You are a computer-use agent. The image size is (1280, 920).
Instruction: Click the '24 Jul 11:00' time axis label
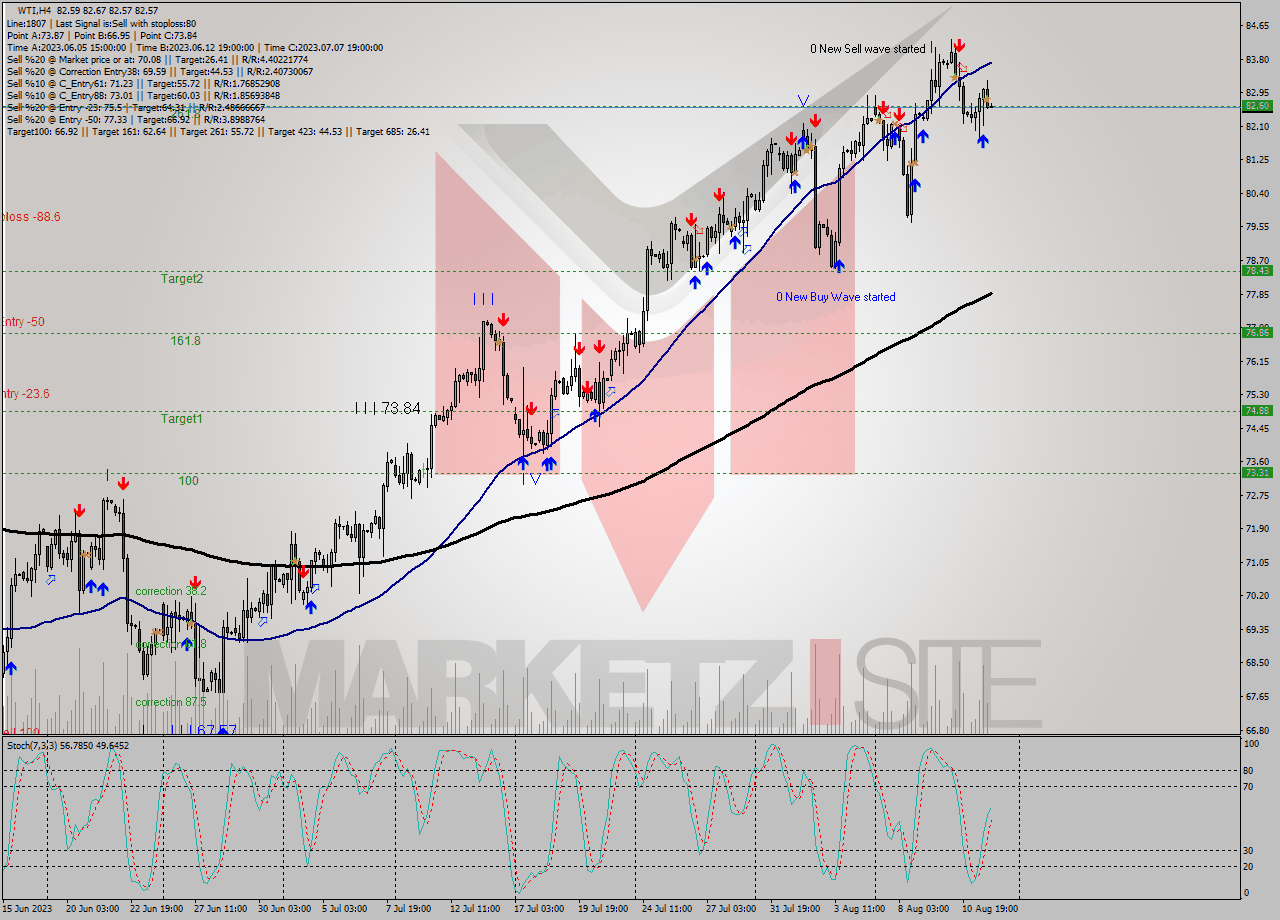click(667, 909)
